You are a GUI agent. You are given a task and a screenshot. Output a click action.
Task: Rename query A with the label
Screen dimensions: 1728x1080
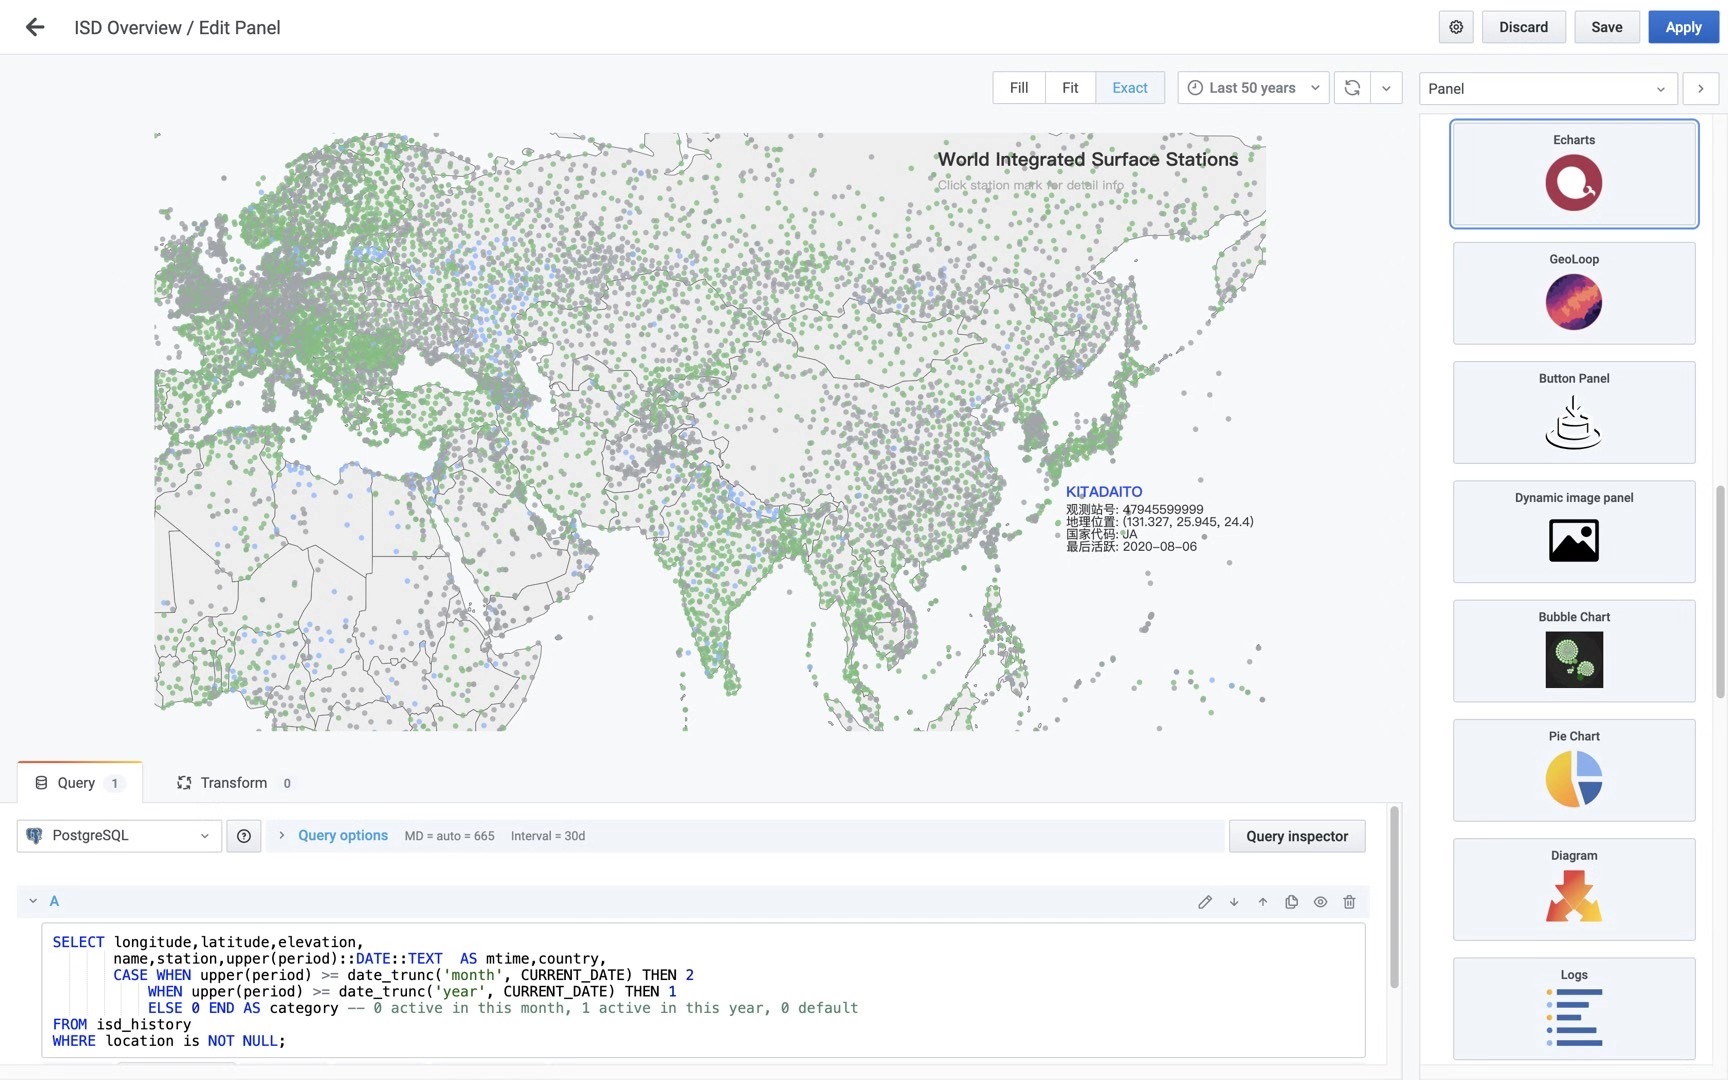click(x=54, y=901)
